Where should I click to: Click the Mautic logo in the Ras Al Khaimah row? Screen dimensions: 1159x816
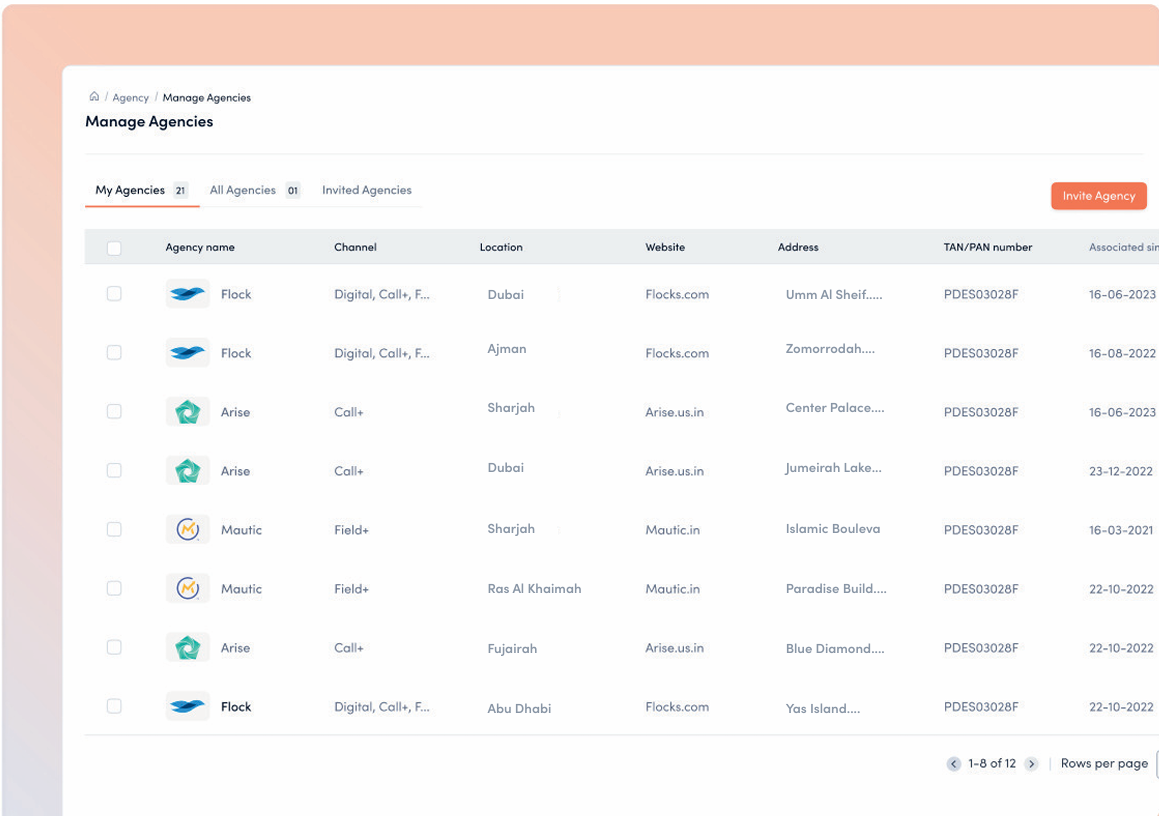coord(188,588)
